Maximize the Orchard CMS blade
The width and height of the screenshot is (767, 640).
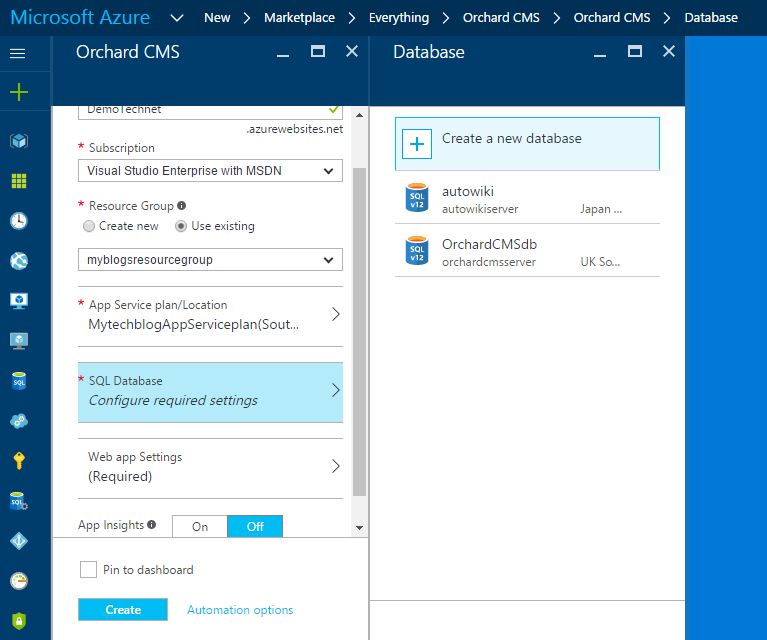[x=318, y=51]
